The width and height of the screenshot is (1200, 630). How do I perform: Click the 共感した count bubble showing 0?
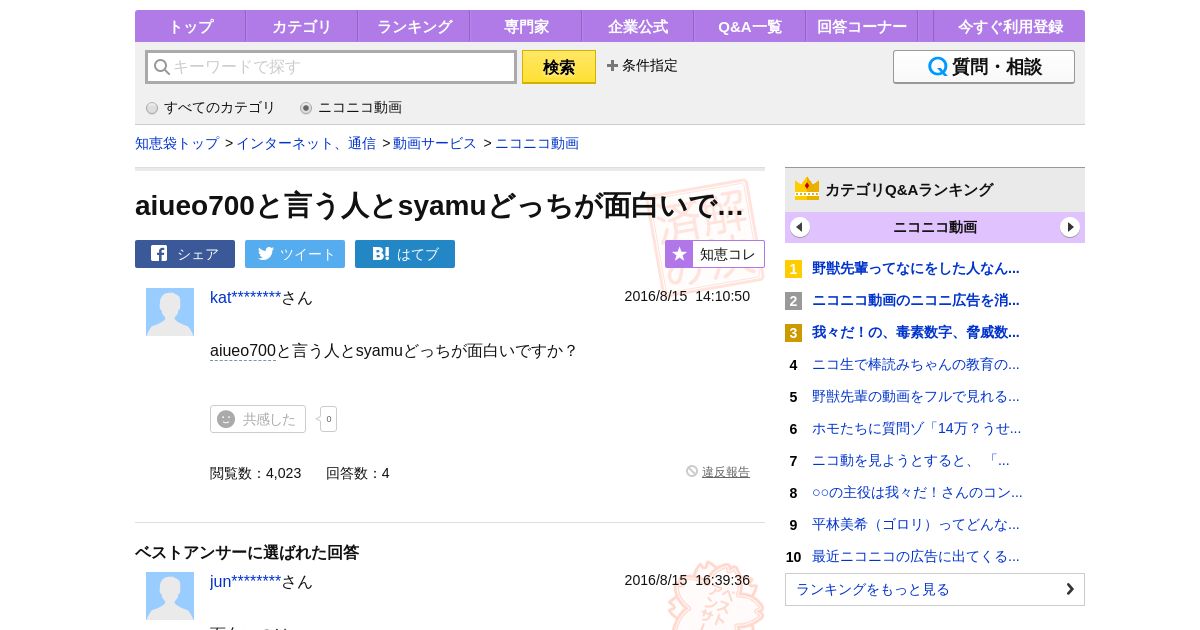[328, 419]
